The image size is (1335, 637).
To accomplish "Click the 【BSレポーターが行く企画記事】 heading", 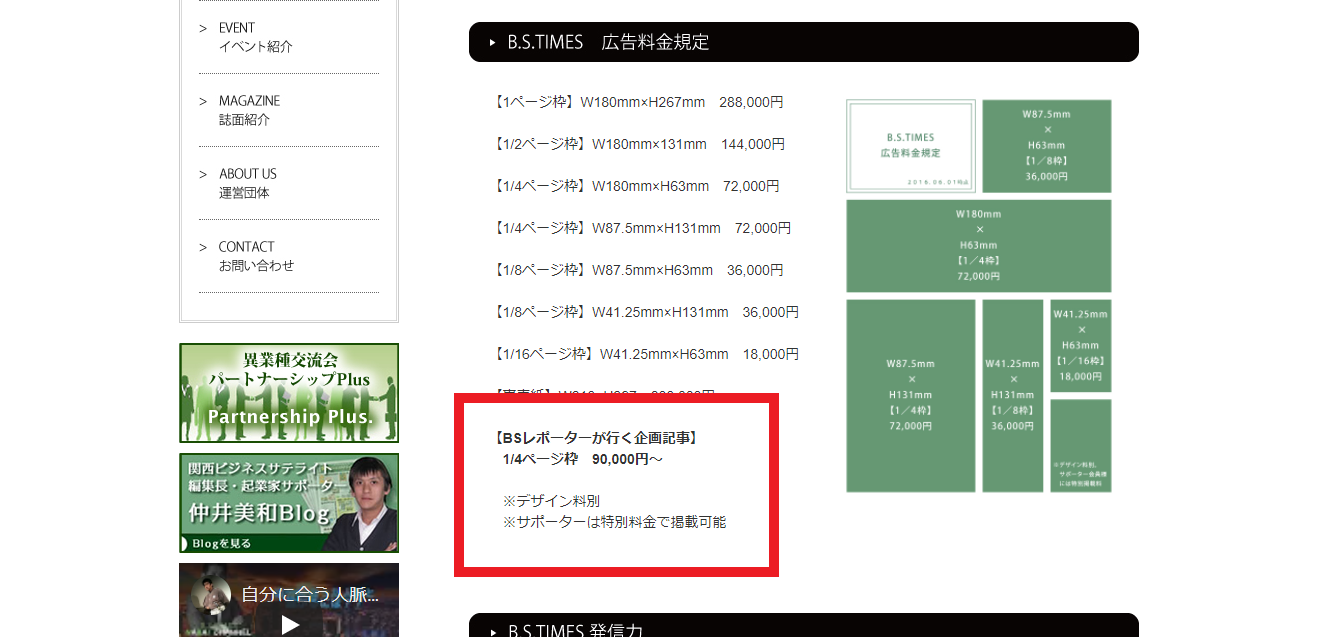I will (x=596, y=438).
